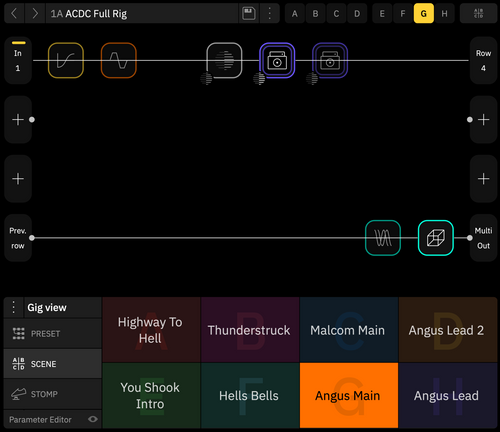
Task: Select scene B in the top bar
Action: tap(315, 14)
